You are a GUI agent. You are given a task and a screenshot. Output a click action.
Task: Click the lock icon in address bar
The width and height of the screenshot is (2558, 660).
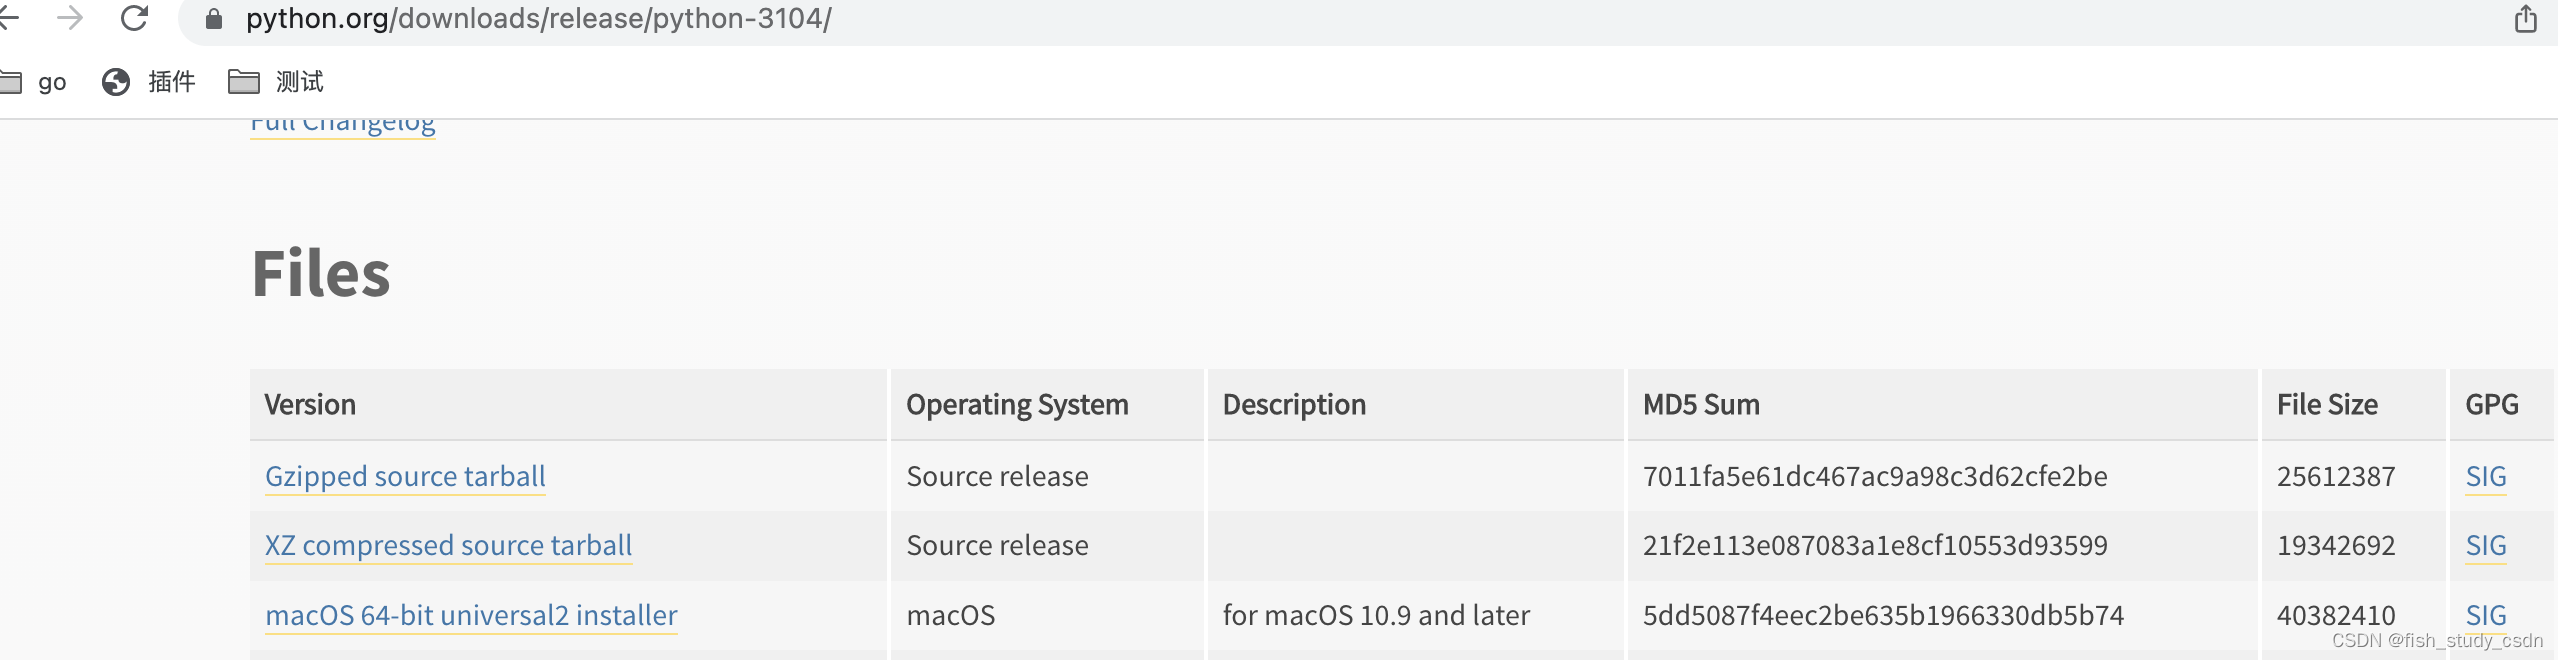pyautogui.click(x=213, y=19)
